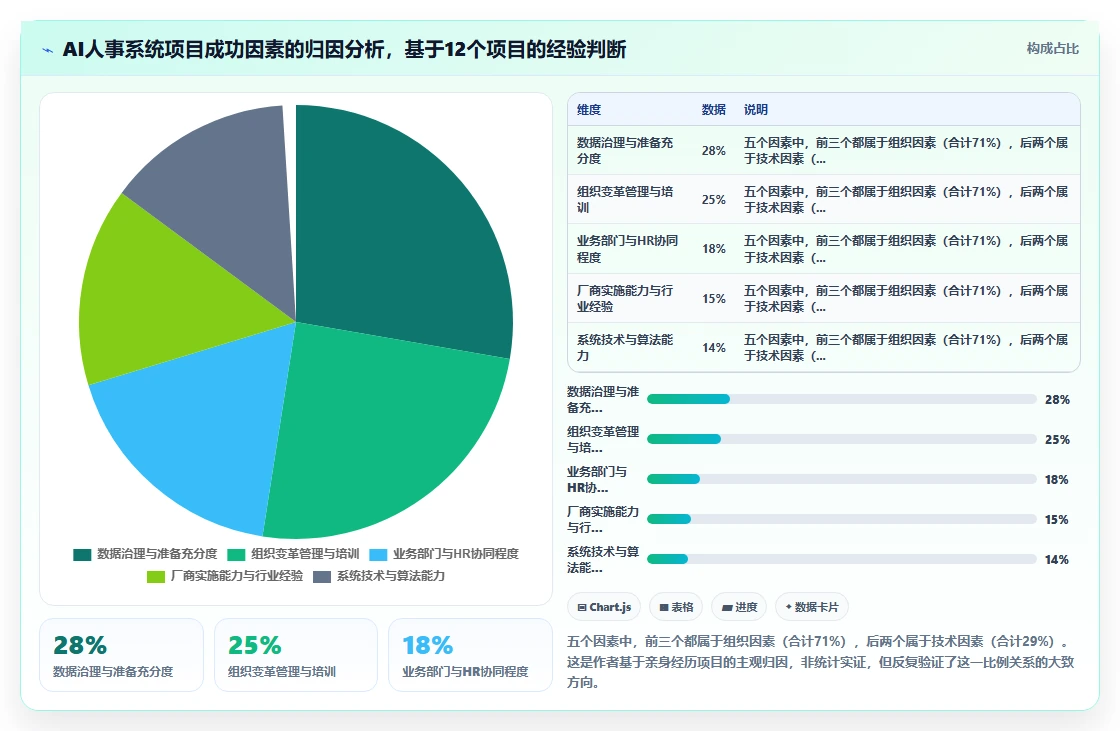Select table row 组织变革管理与培训
Viewport: 1120px width, 731px height.
pos(824,199)
